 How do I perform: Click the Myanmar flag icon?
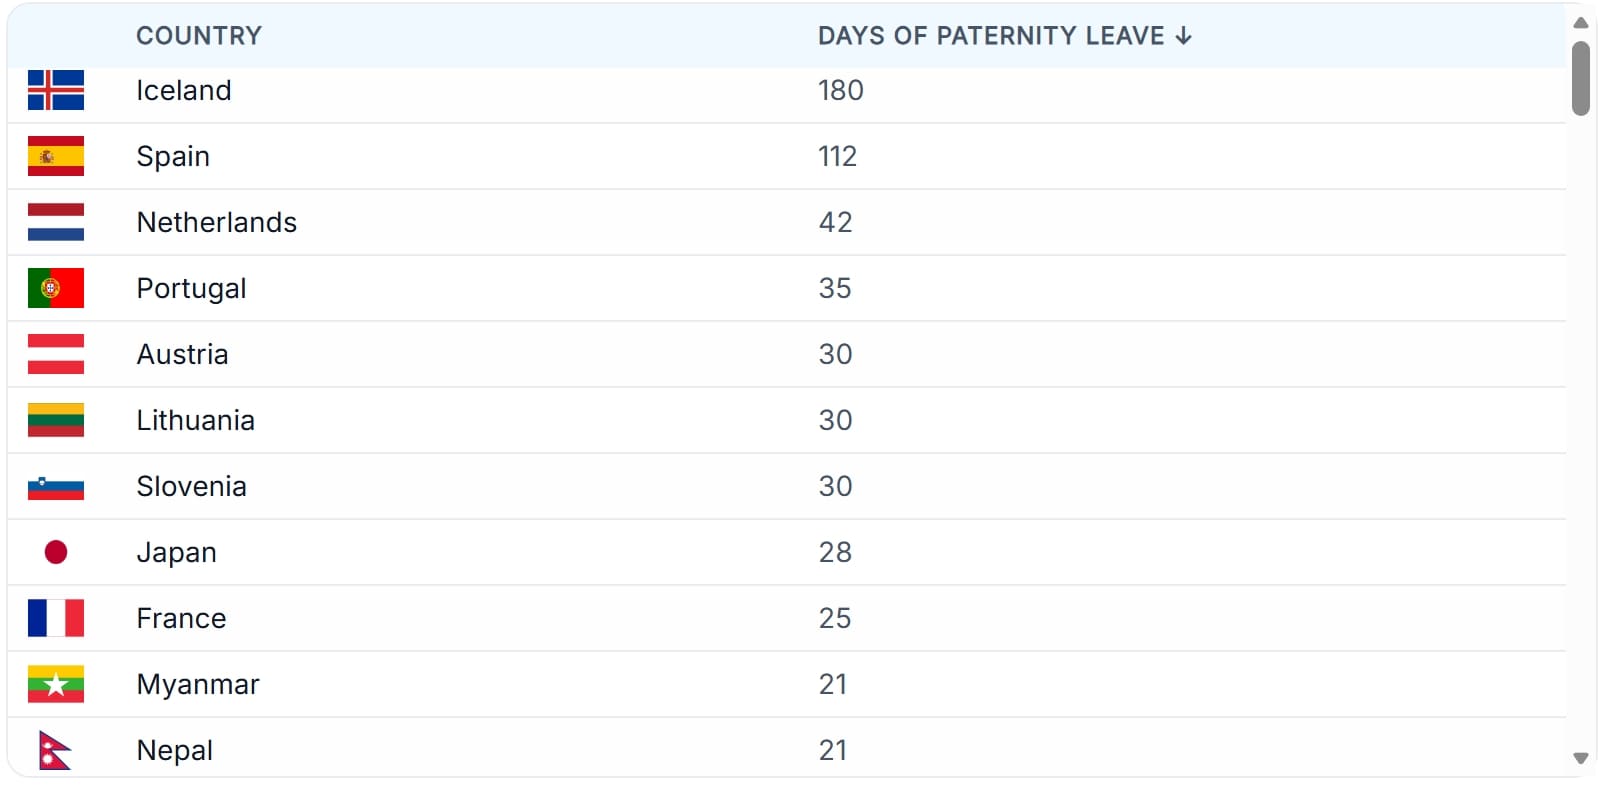56,684
